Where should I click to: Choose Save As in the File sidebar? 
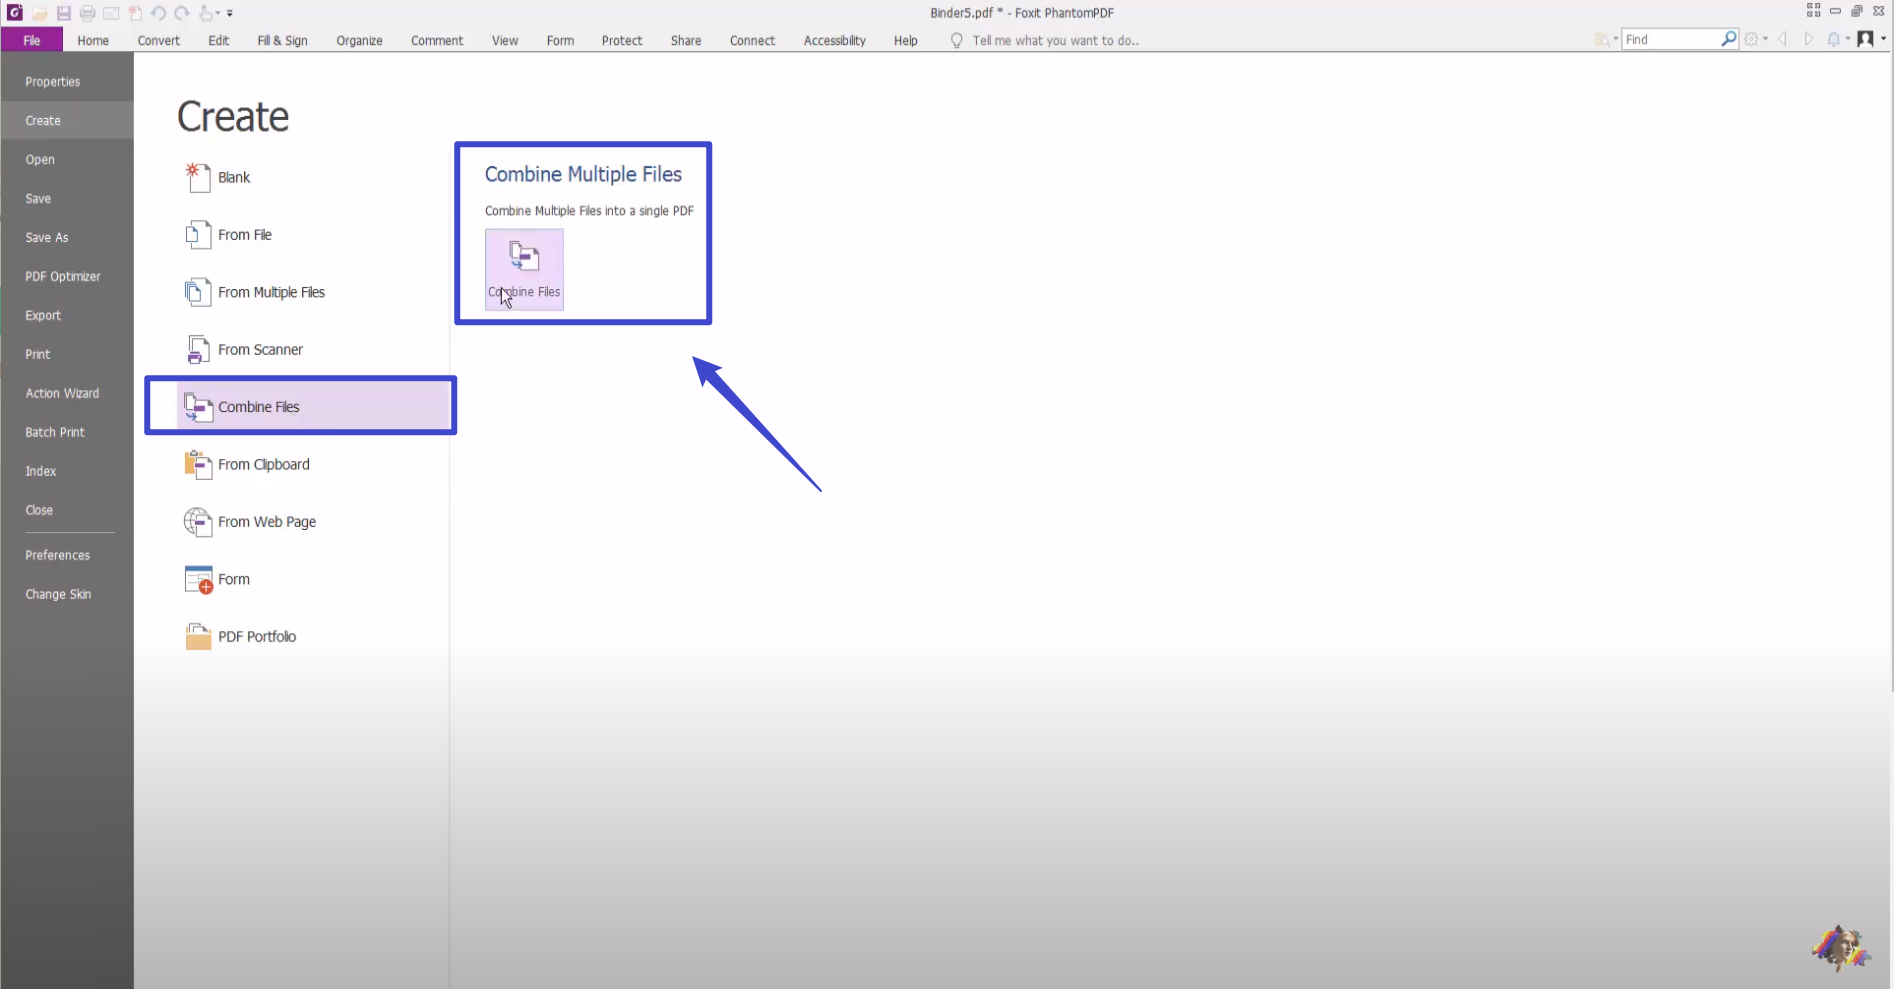coord(47,238)
